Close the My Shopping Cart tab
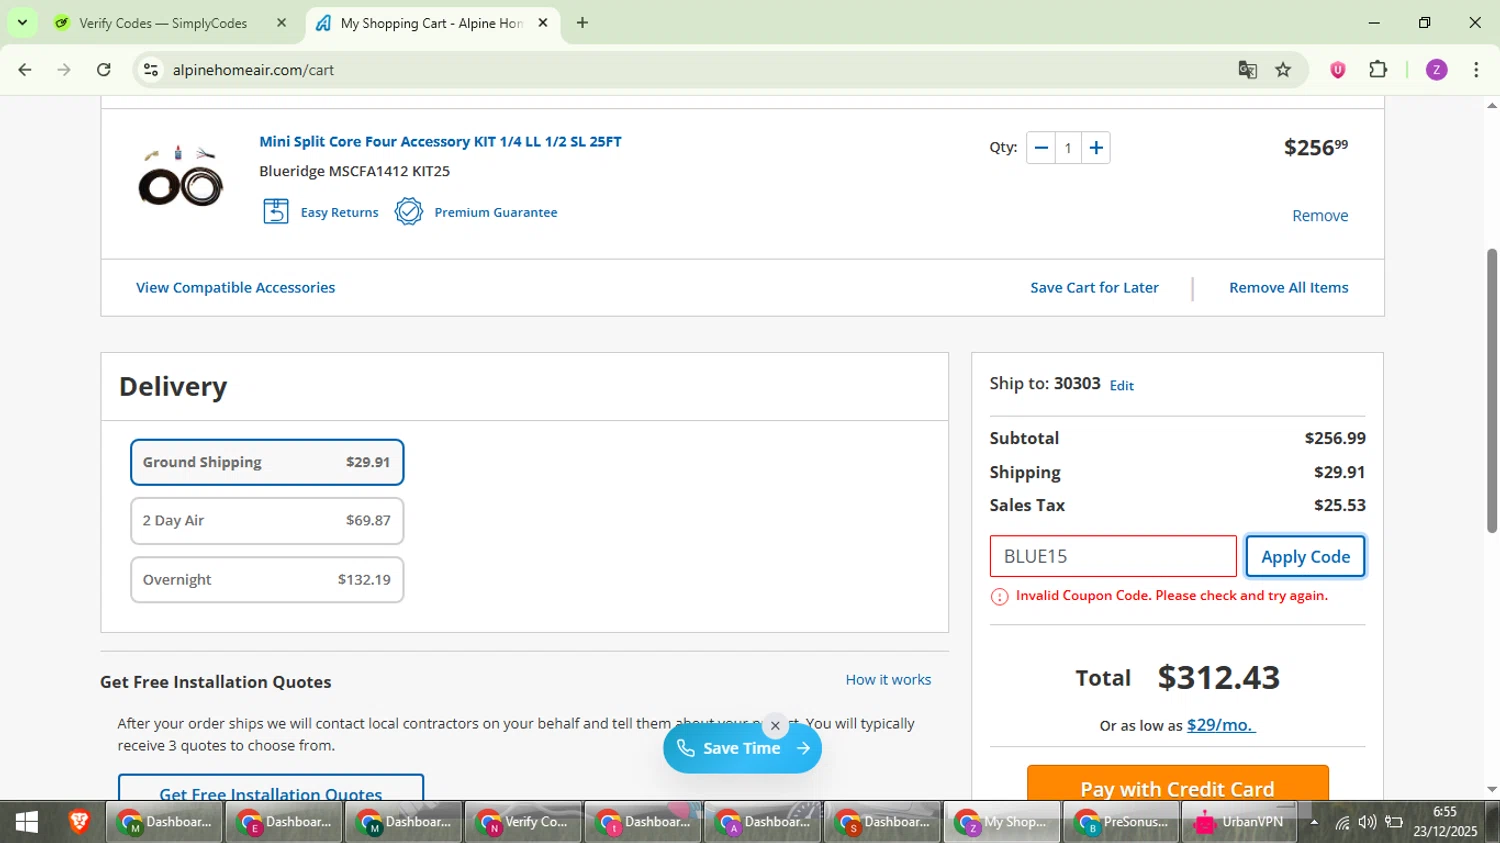 tap(543, 23)
